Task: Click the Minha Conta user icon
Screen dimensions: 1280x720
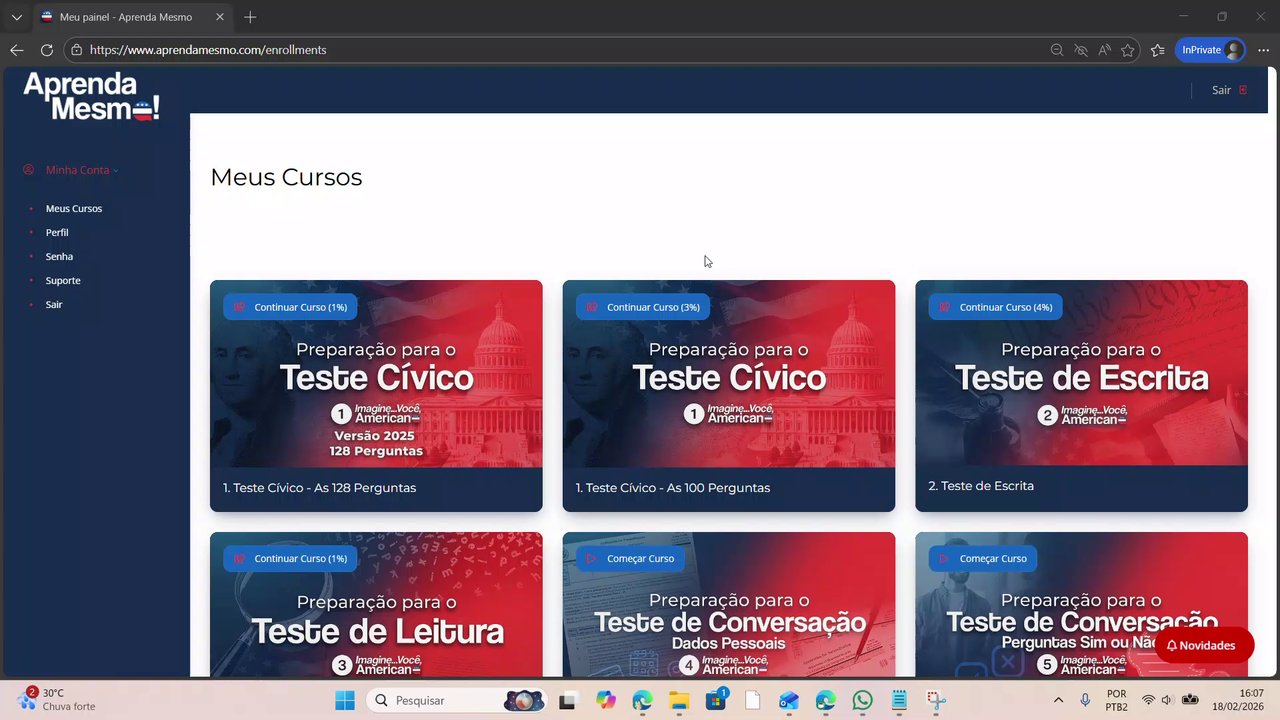Action: (28, 170)
